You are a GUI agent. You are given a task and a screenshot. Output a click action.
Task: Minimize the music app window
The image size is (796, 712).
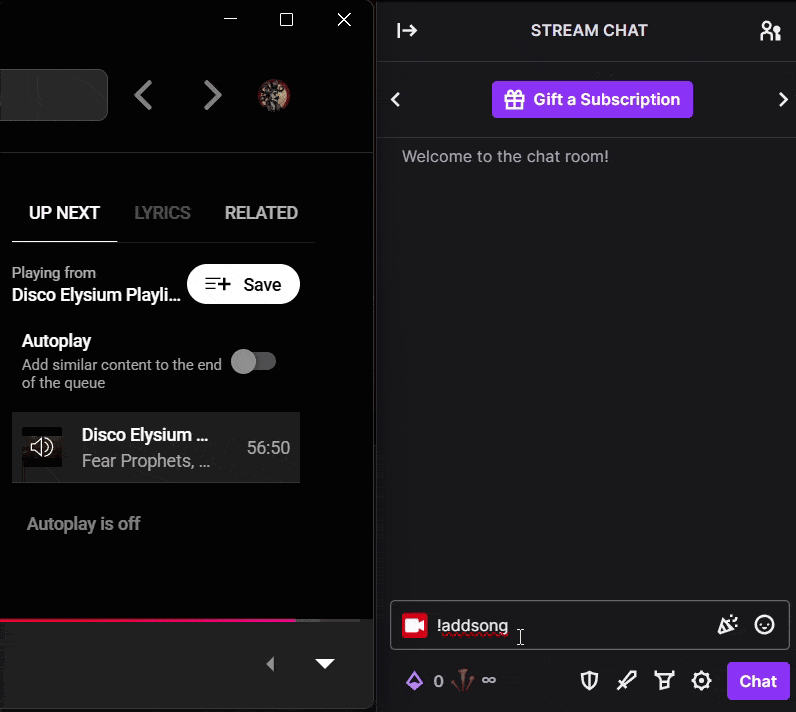(x=230, y=19)
